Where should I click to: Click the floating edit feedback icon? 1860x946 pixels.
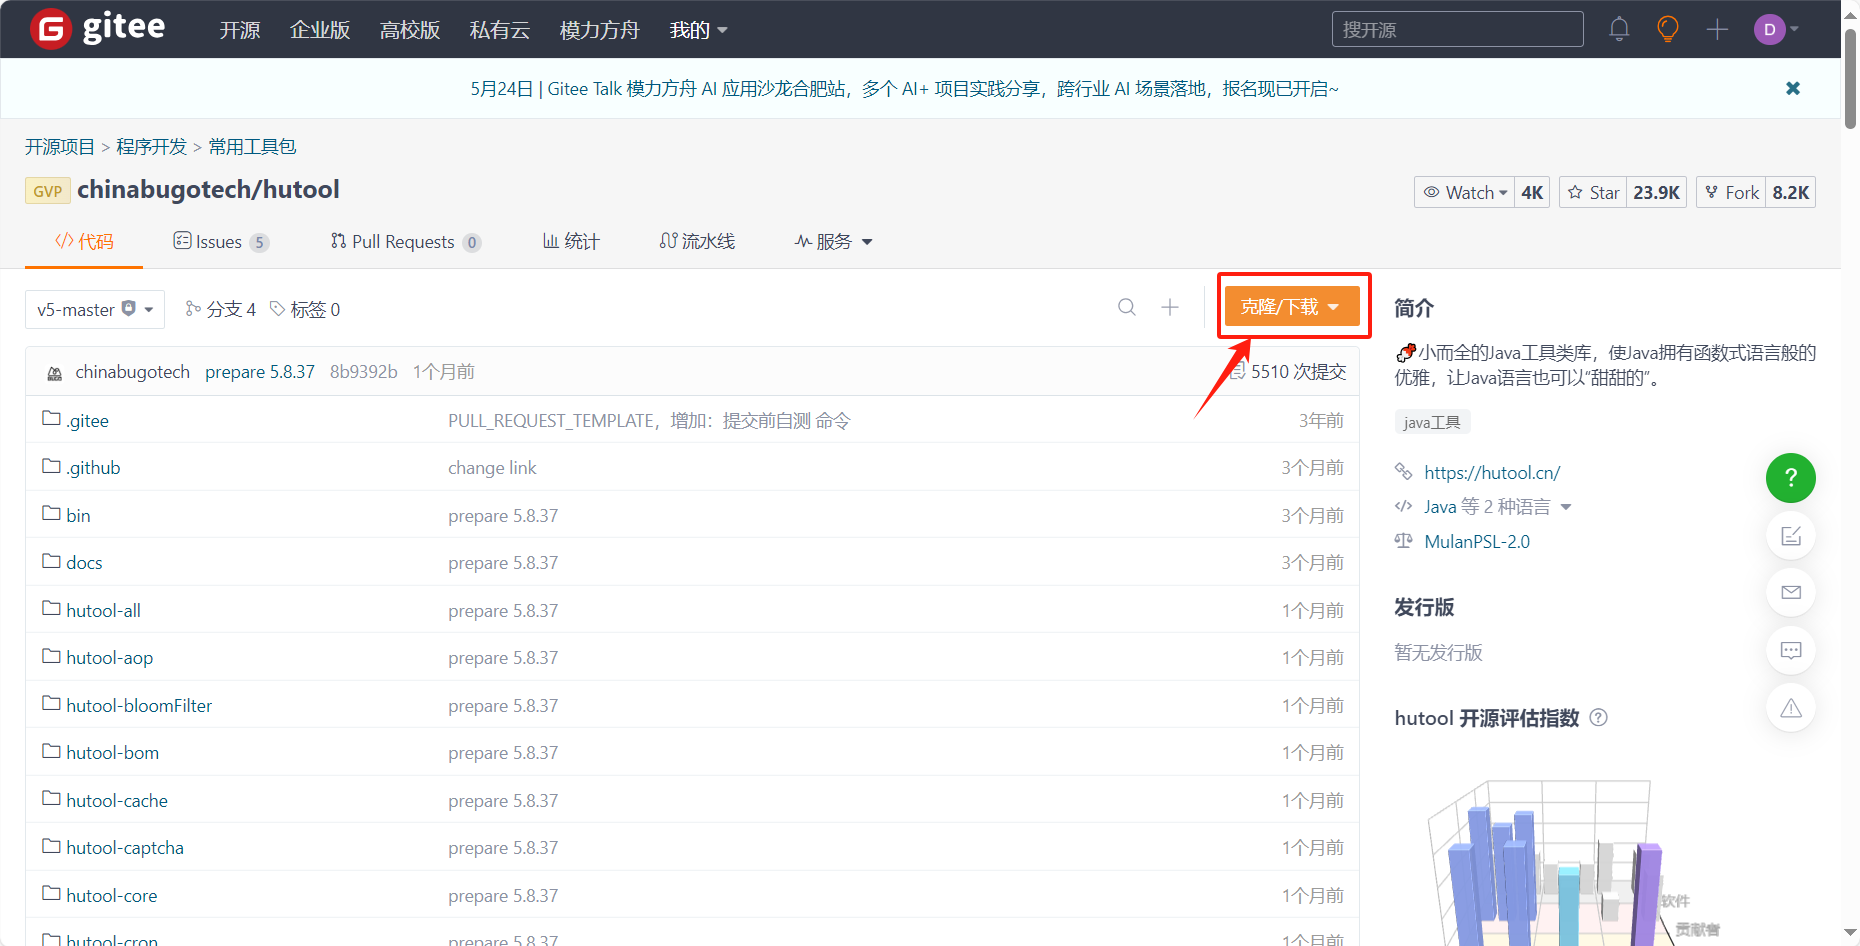(x=1790, y=536)
